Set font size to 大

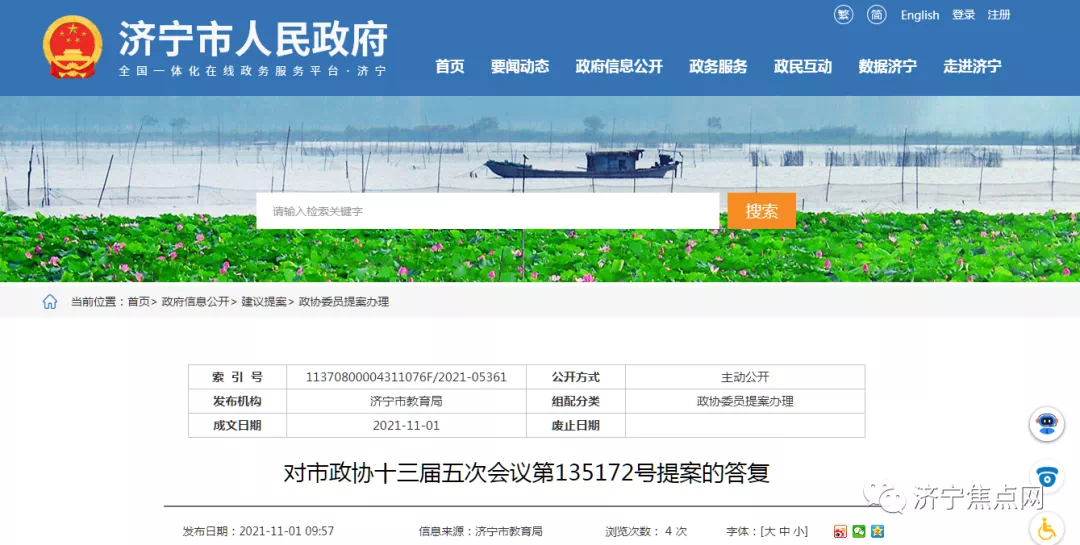(769, 531)
